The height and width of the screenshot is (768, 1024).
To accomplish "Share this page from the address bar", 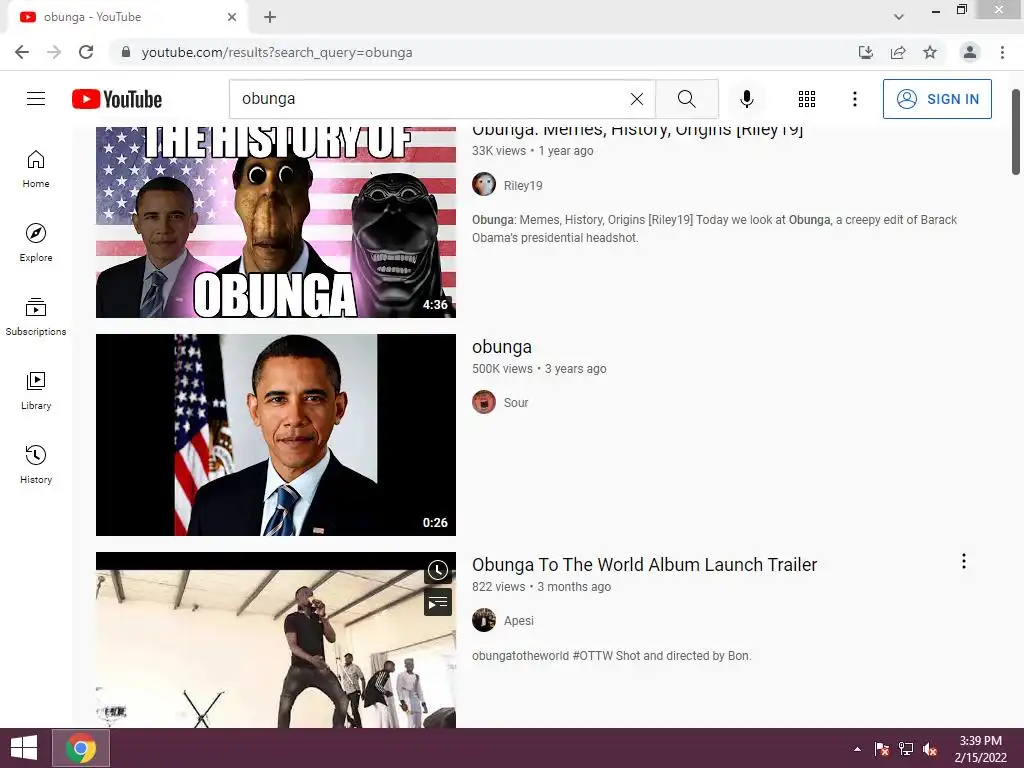I will click(x=898, y=52).
